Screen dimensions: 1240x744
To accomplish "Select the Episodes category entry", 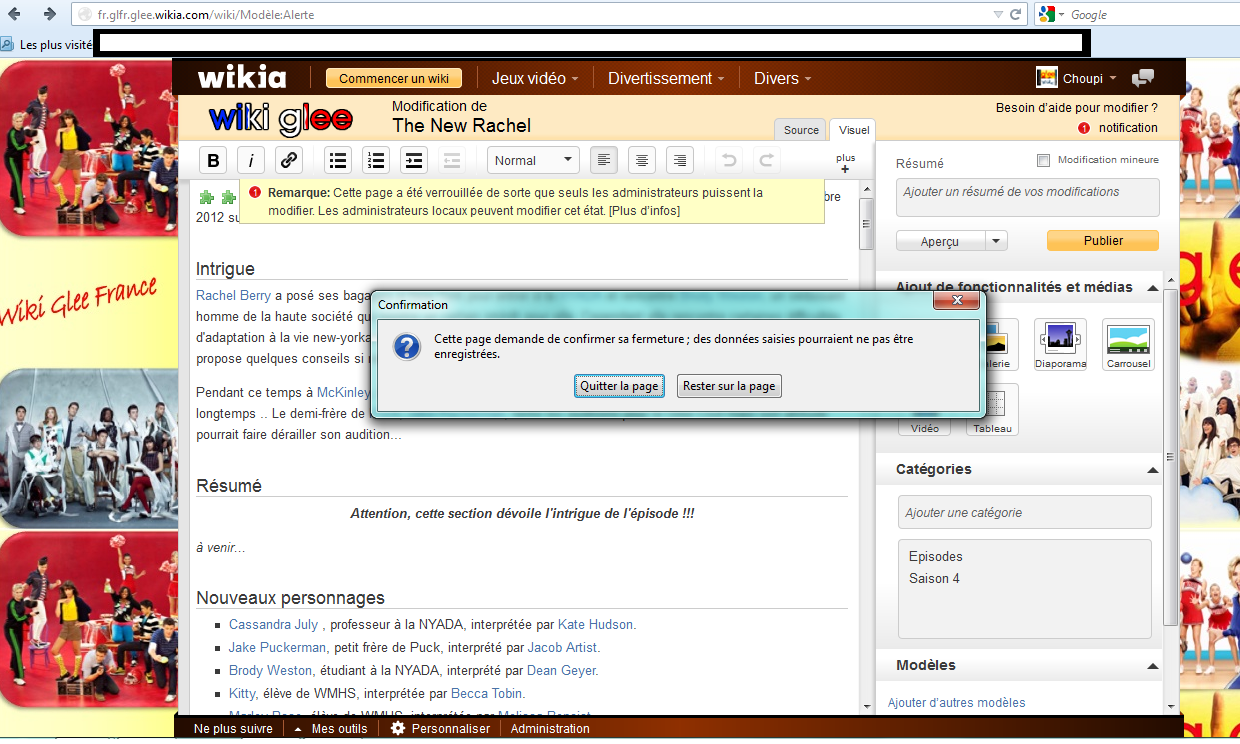I will (936, 556).
